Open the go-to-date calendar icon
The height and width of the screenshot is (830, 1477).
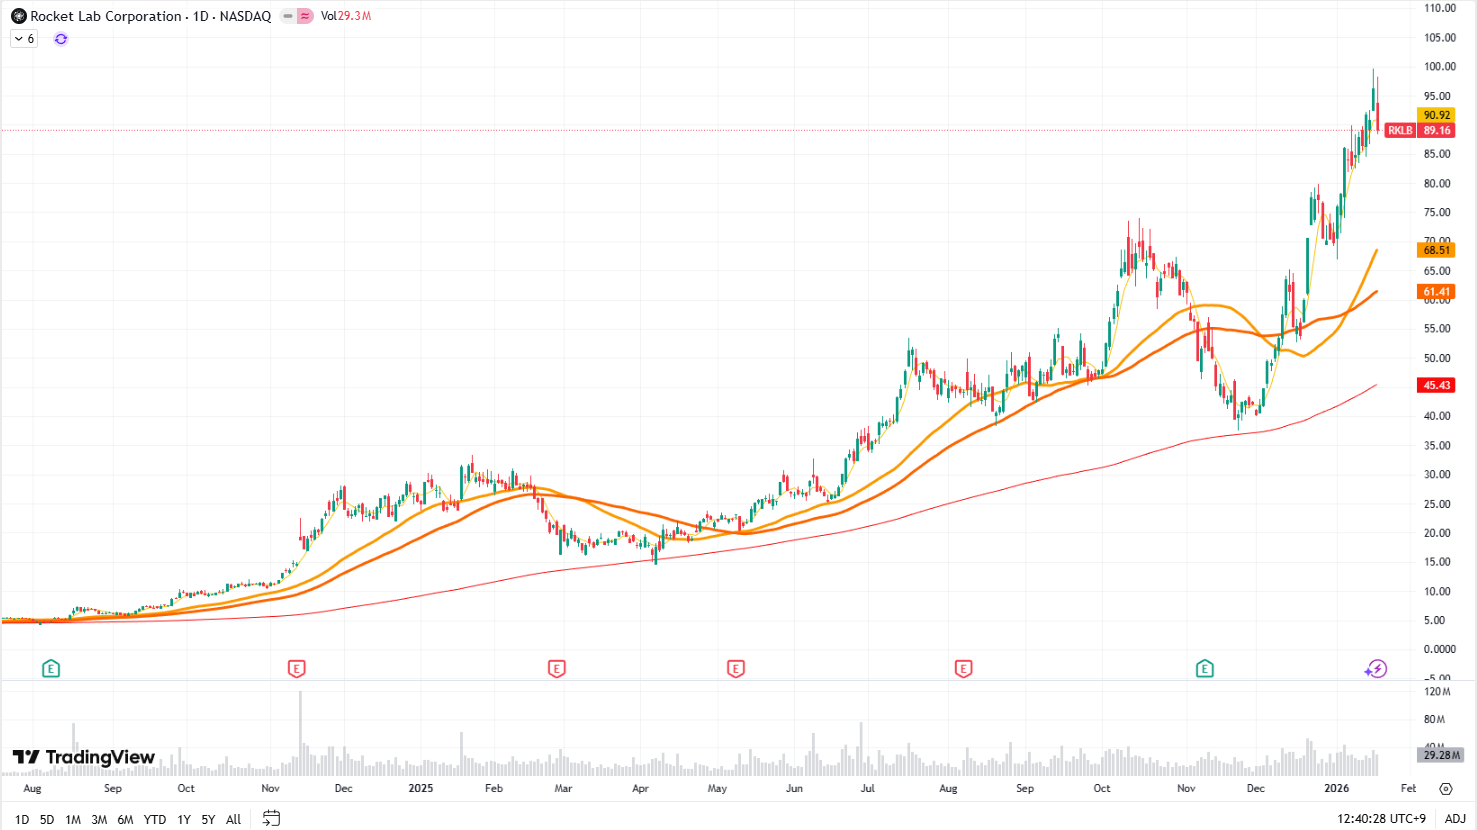[x=271, y=818]
